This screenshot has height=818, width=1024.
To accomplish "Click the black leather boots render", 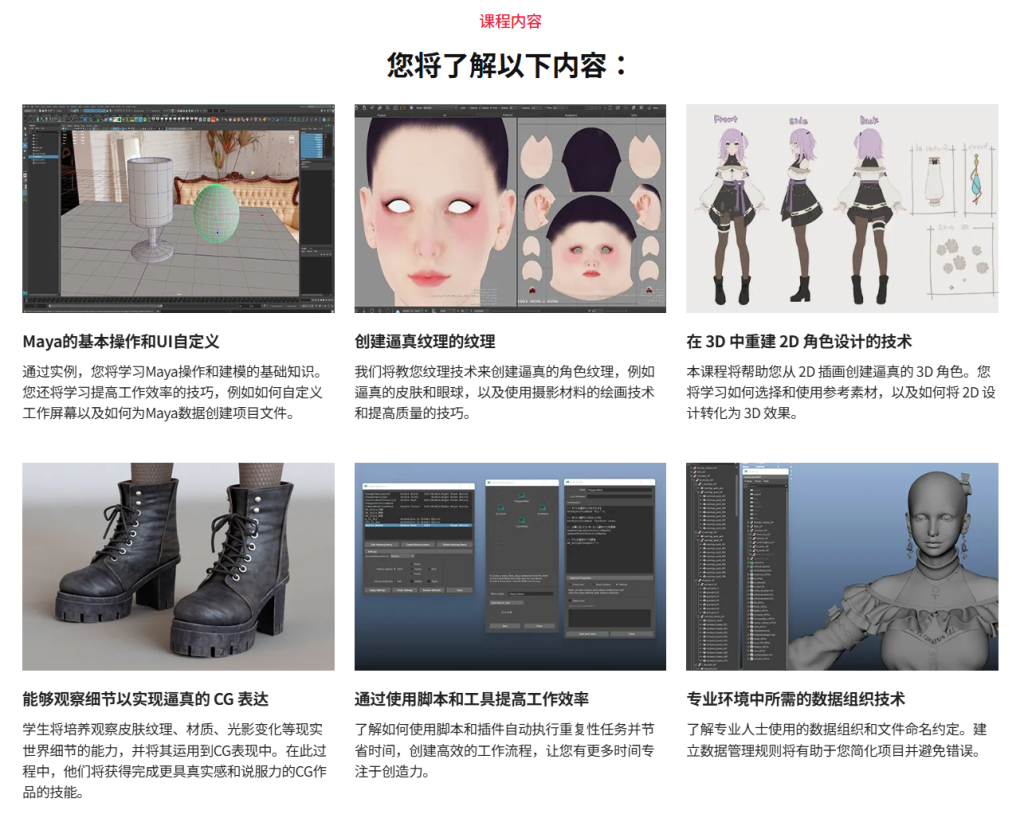I will (178, 566).
